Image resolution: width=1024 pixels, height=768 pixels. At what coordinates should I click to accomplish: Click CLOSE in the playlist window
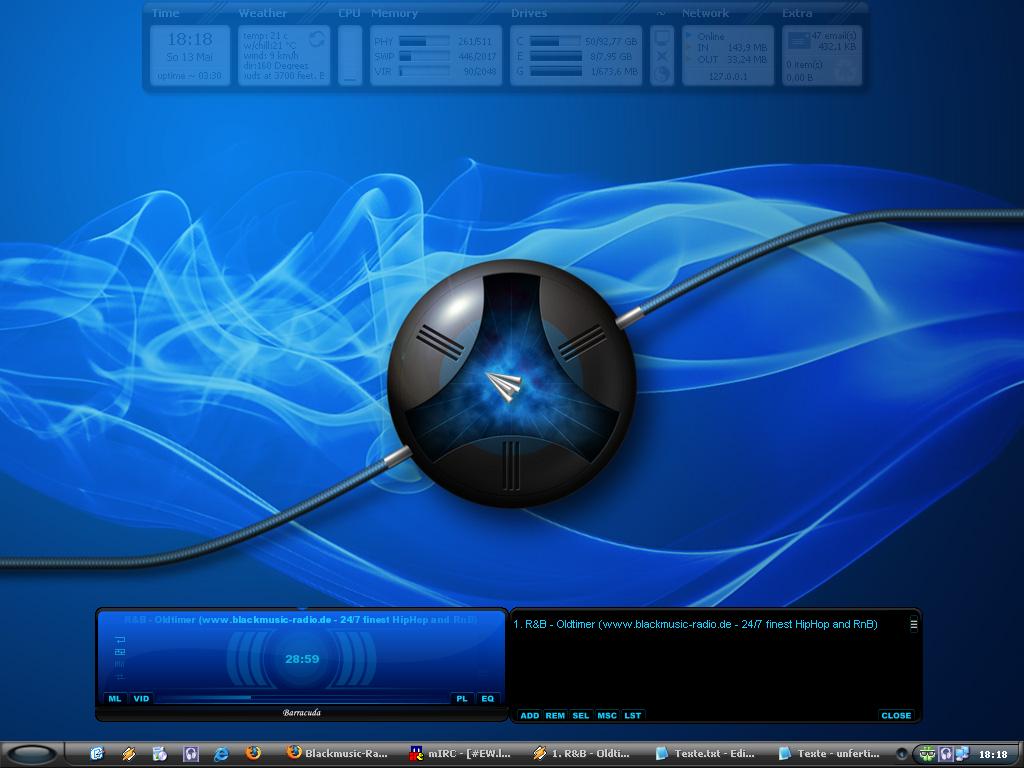click(x=896, y=715)
